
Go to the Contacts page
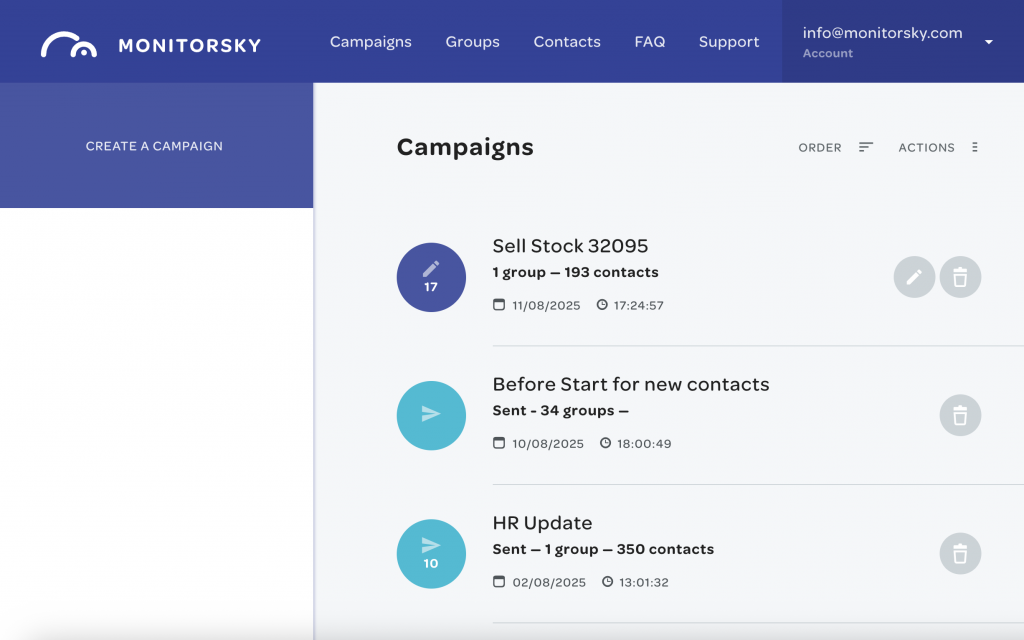(x=567, y=42)
